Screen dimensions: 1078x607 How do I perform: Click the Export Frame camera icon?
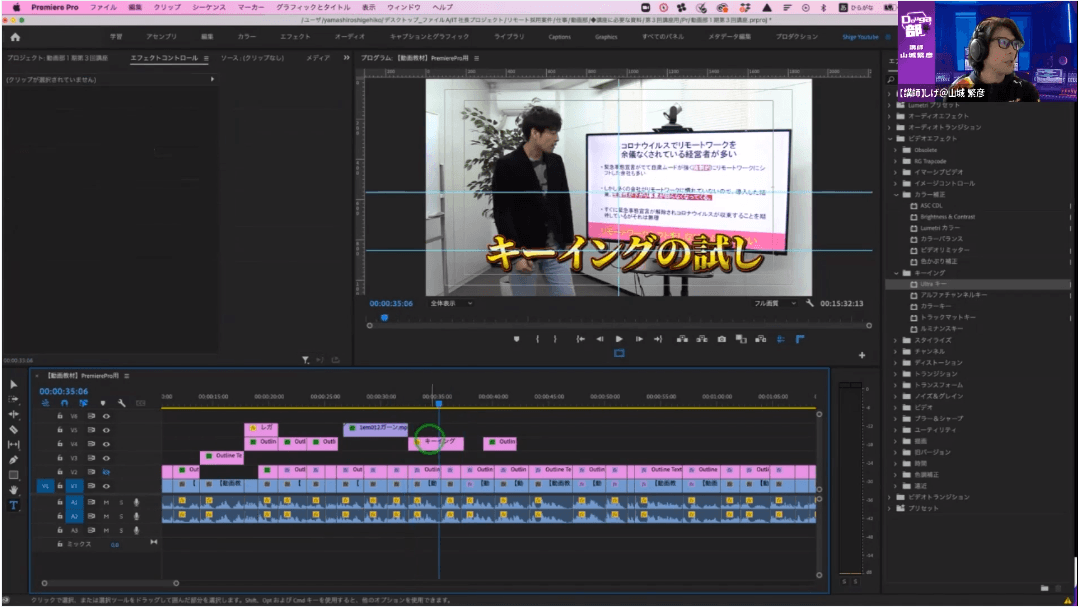pyautogui.click(x=722, y=339)
